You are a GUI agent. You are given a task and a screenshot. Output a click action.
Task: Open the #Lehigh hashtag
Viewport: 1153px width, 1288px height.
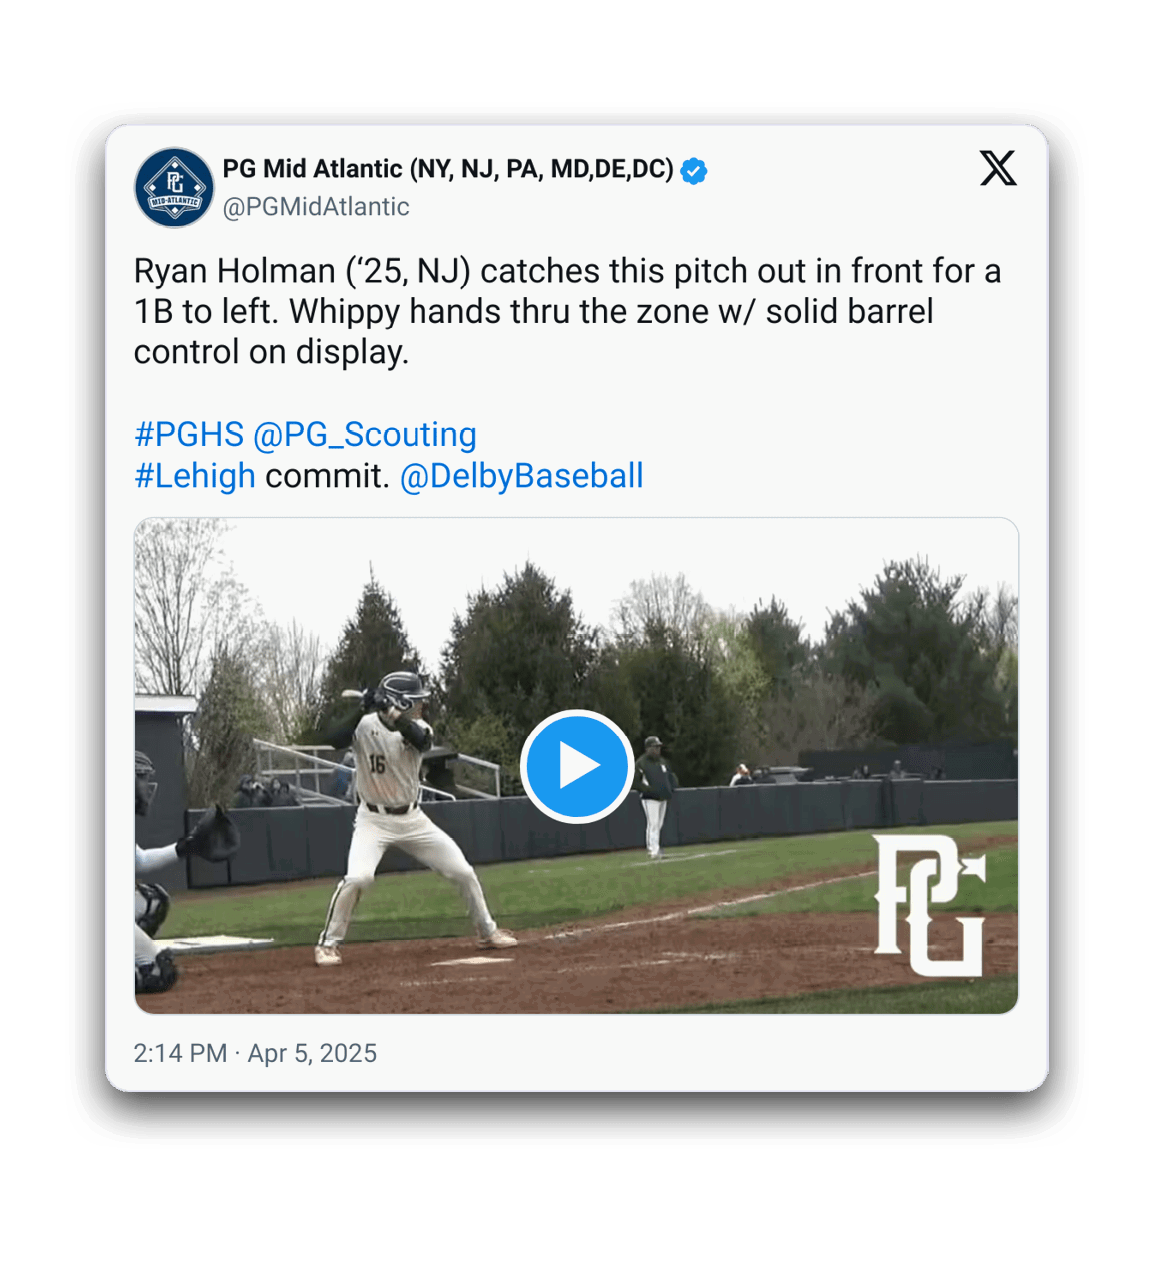195,475
